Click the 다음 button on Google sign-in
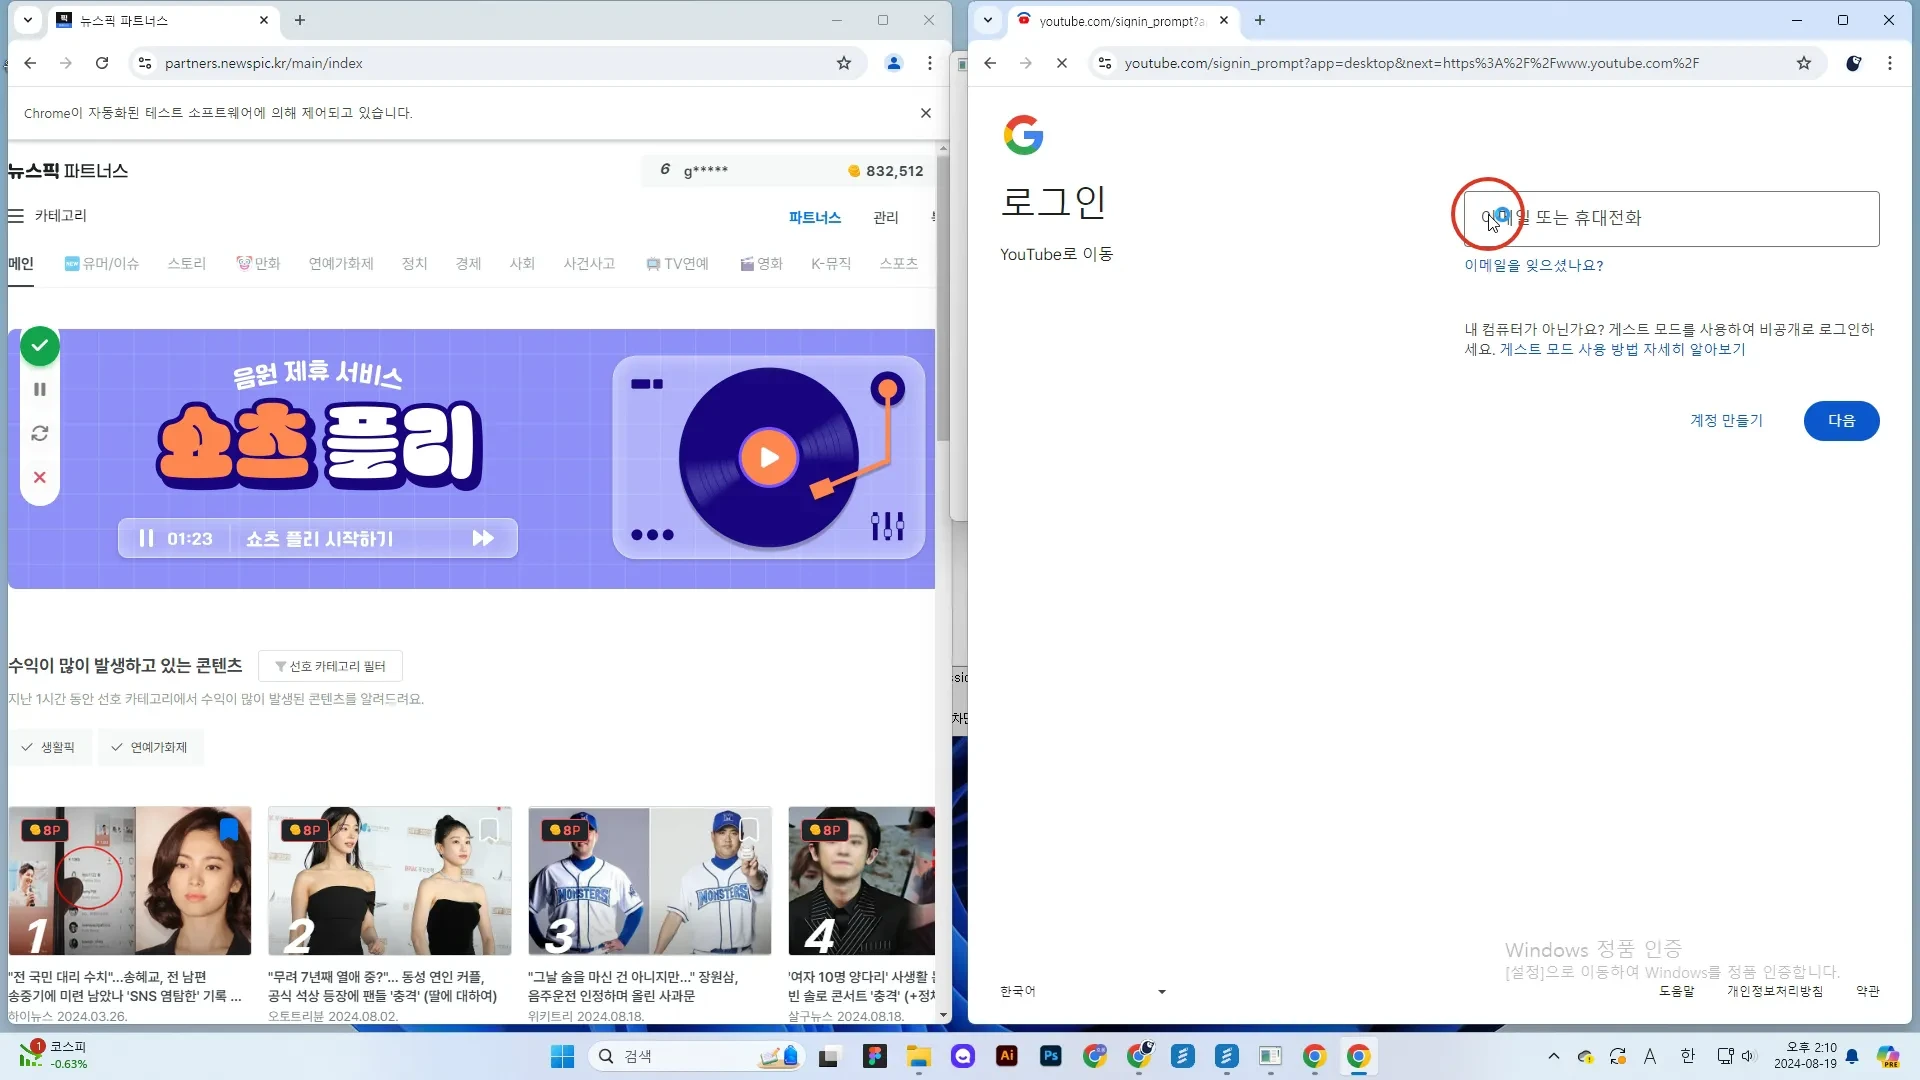This screenshot has height=1080, width=1920. pos(1841,421)
